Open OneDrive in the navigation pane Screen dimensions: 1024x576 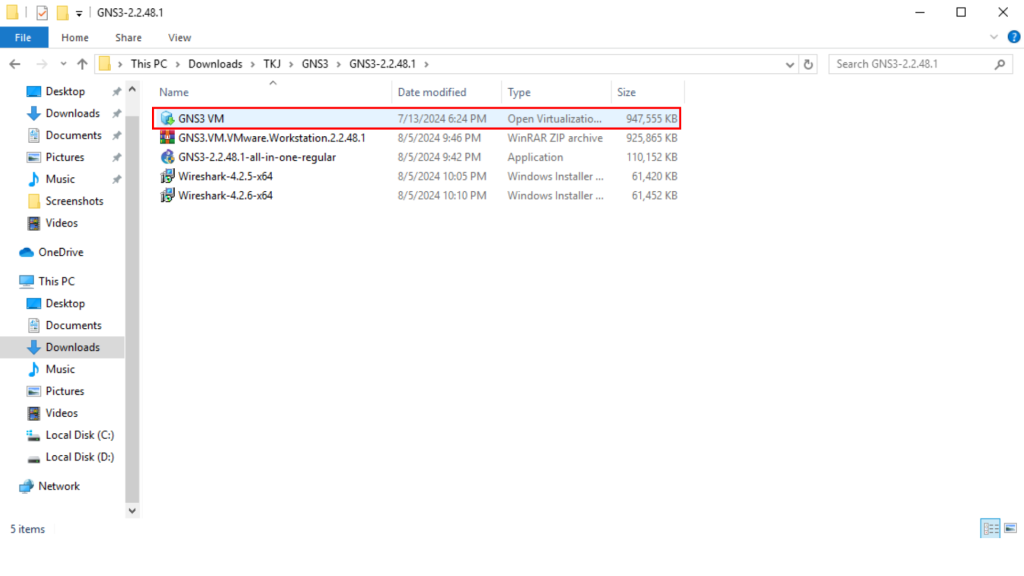[60, 252]
